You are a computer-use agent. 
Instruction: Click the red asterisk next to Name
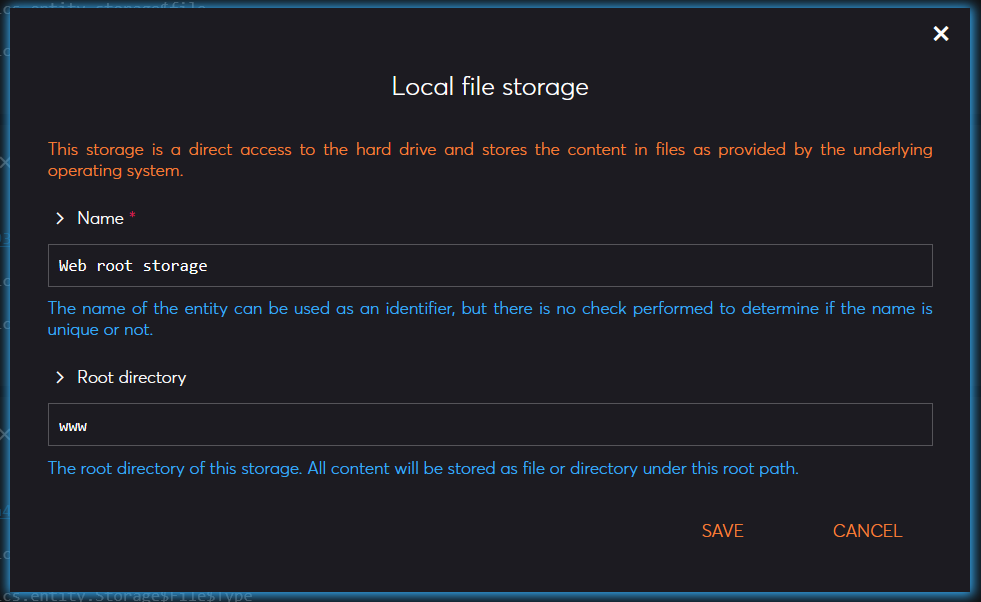133,212
